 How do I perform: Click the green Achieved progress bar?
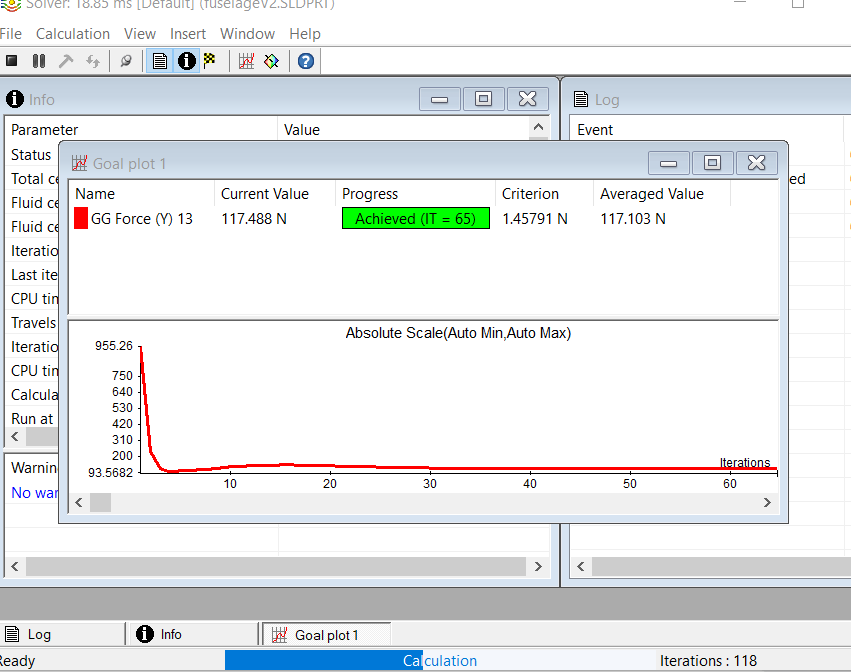[x=415, y=219]
